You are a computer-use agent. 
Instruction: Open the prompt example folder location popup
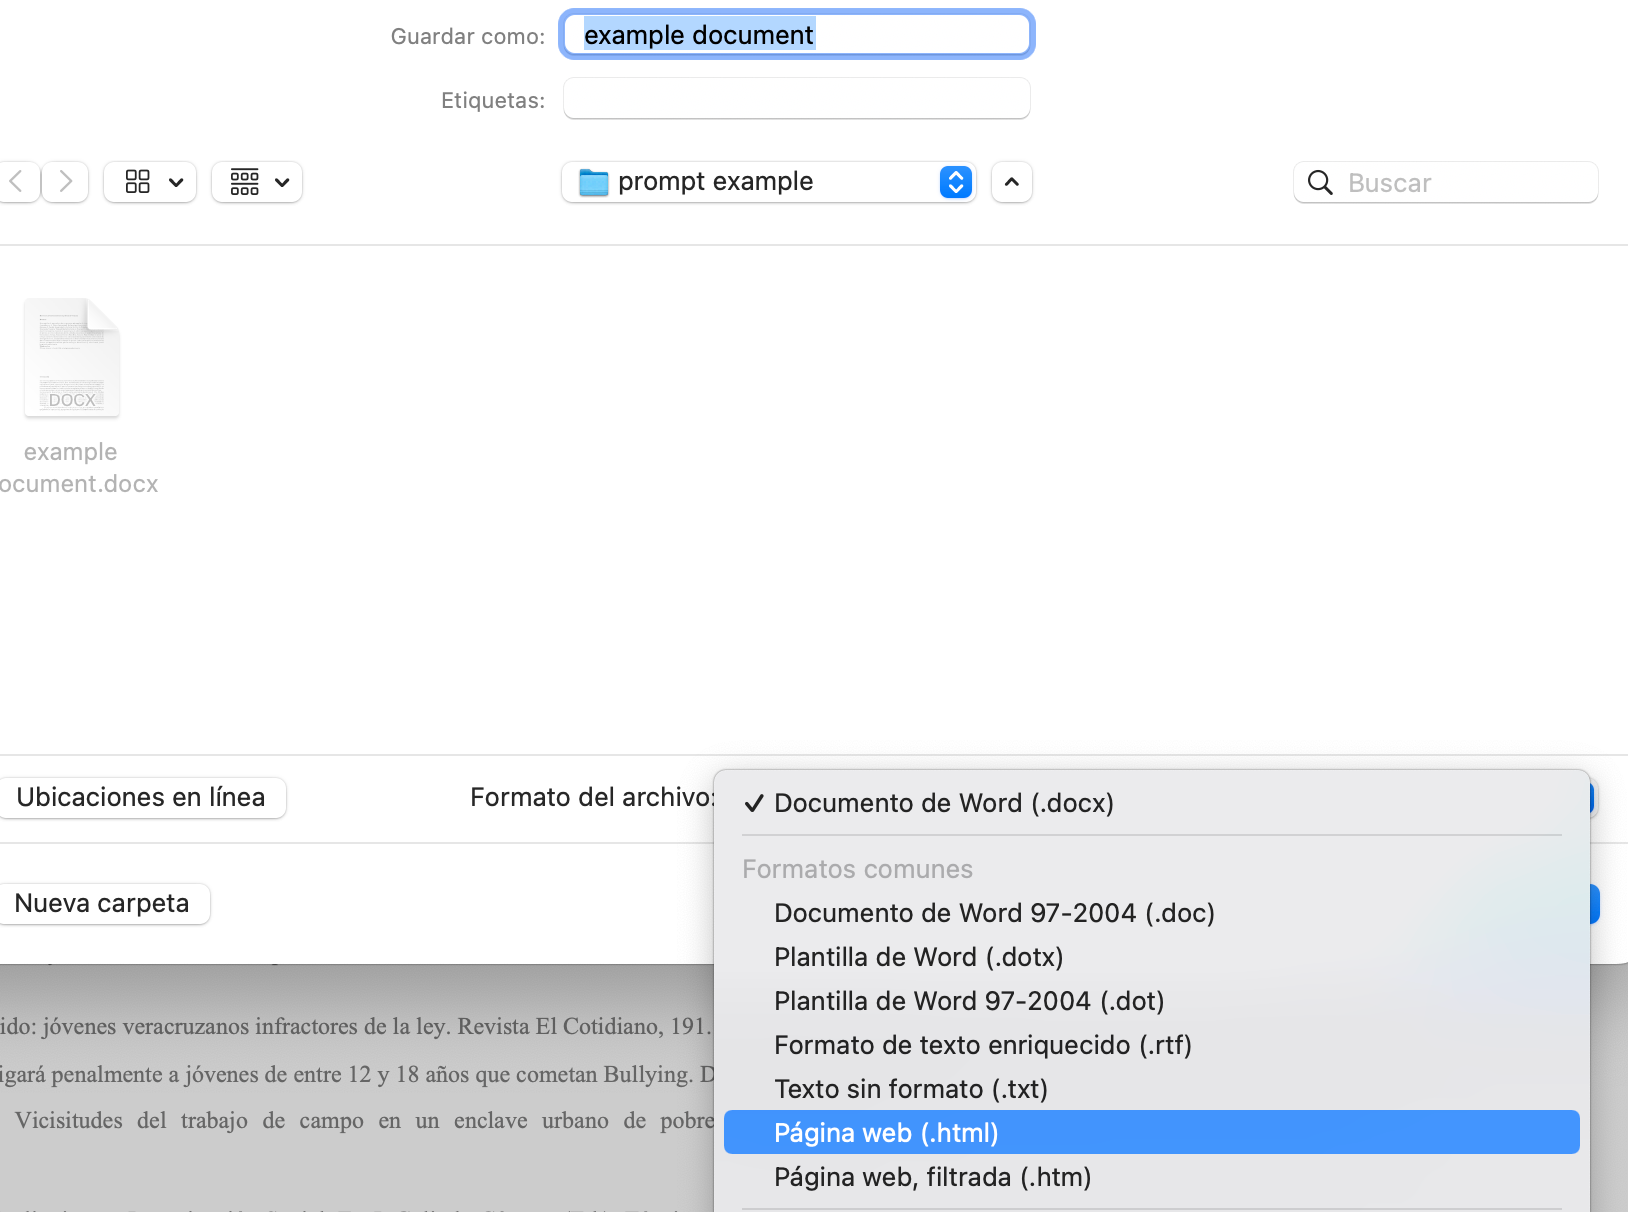click(769, 182)
